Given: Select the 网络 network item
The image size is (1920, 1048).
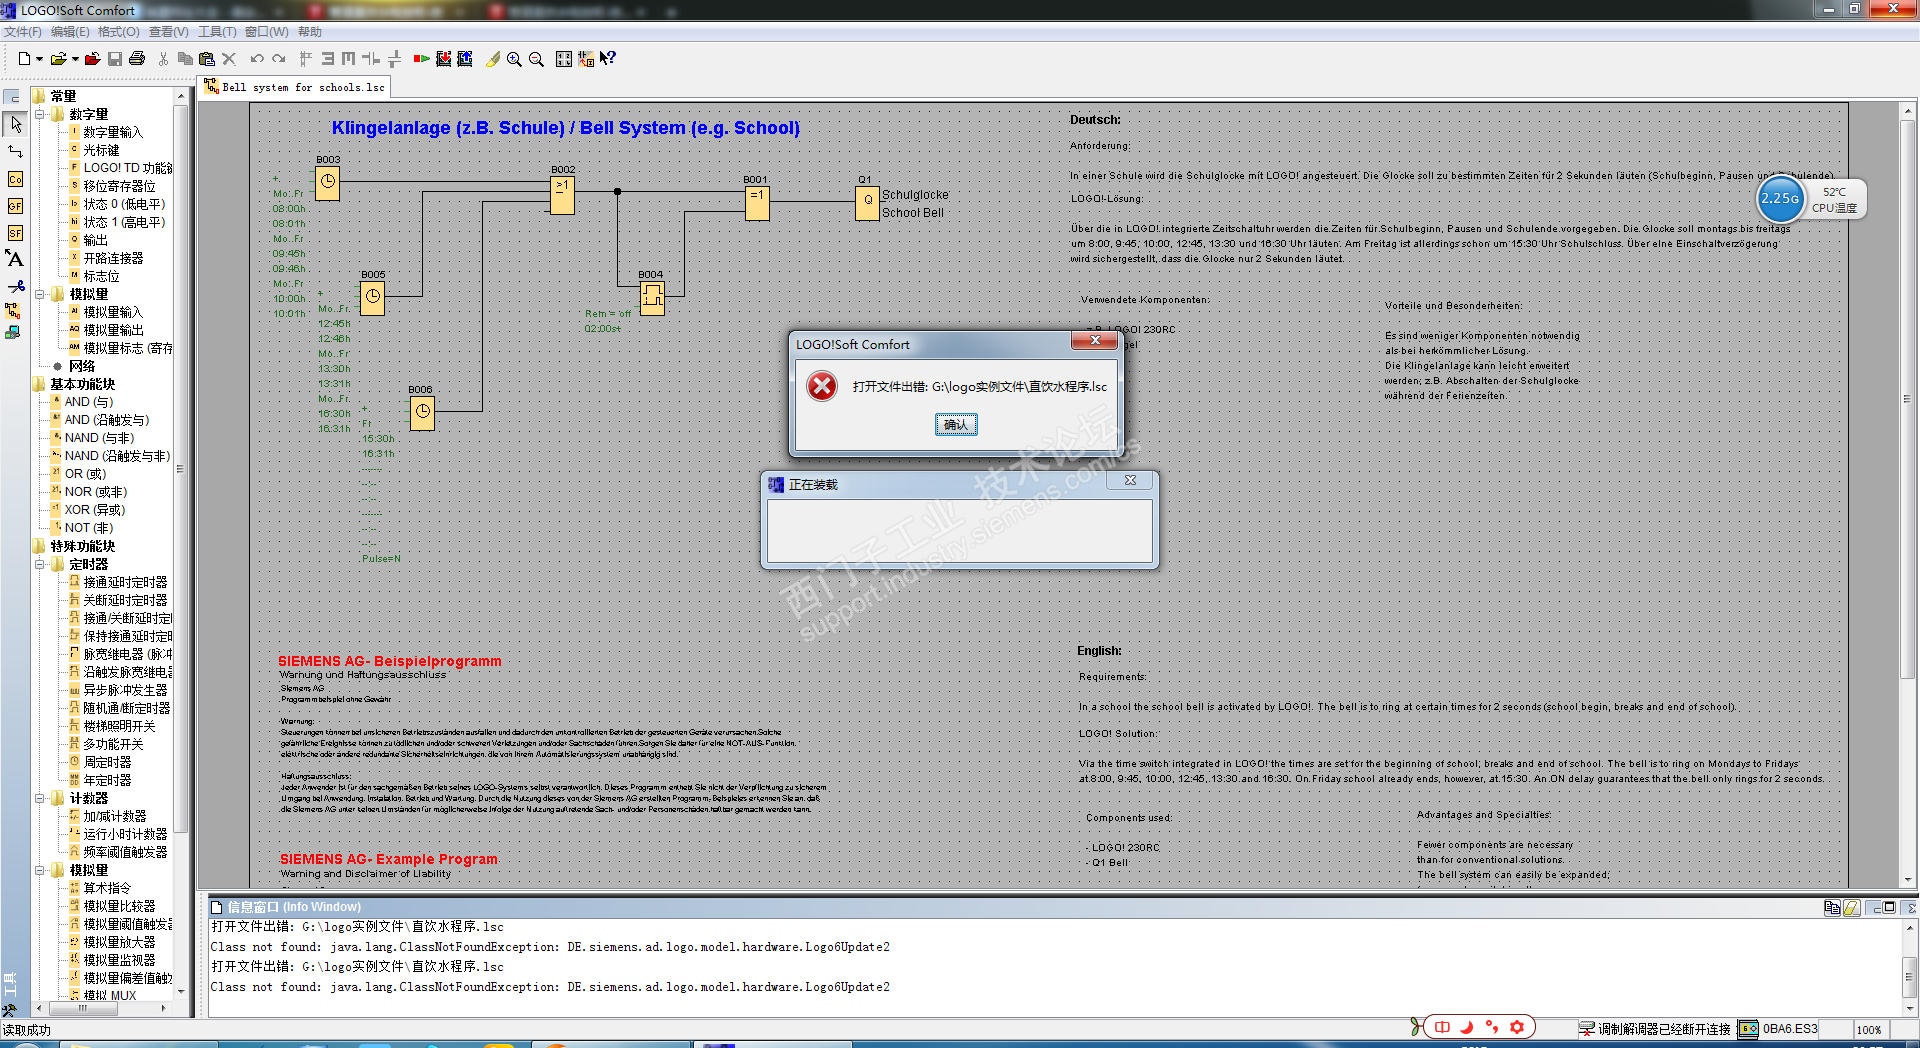Looking at the screenshot, I should click(x=75, y=366).
